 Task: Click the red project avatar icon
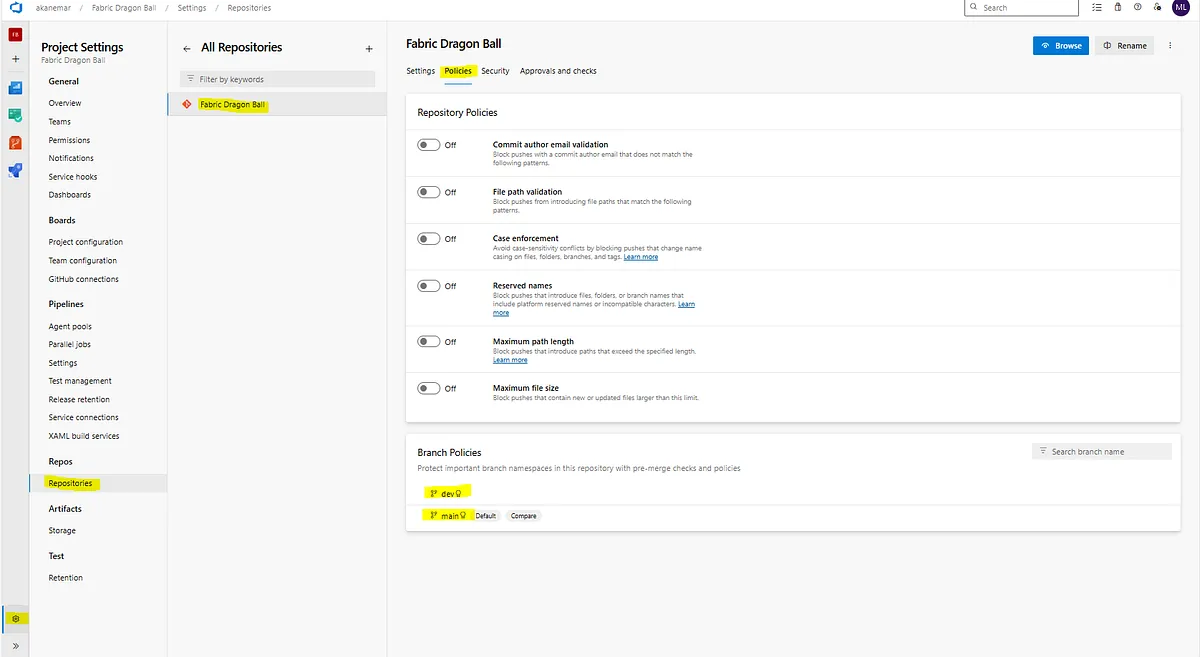(15, 35)
